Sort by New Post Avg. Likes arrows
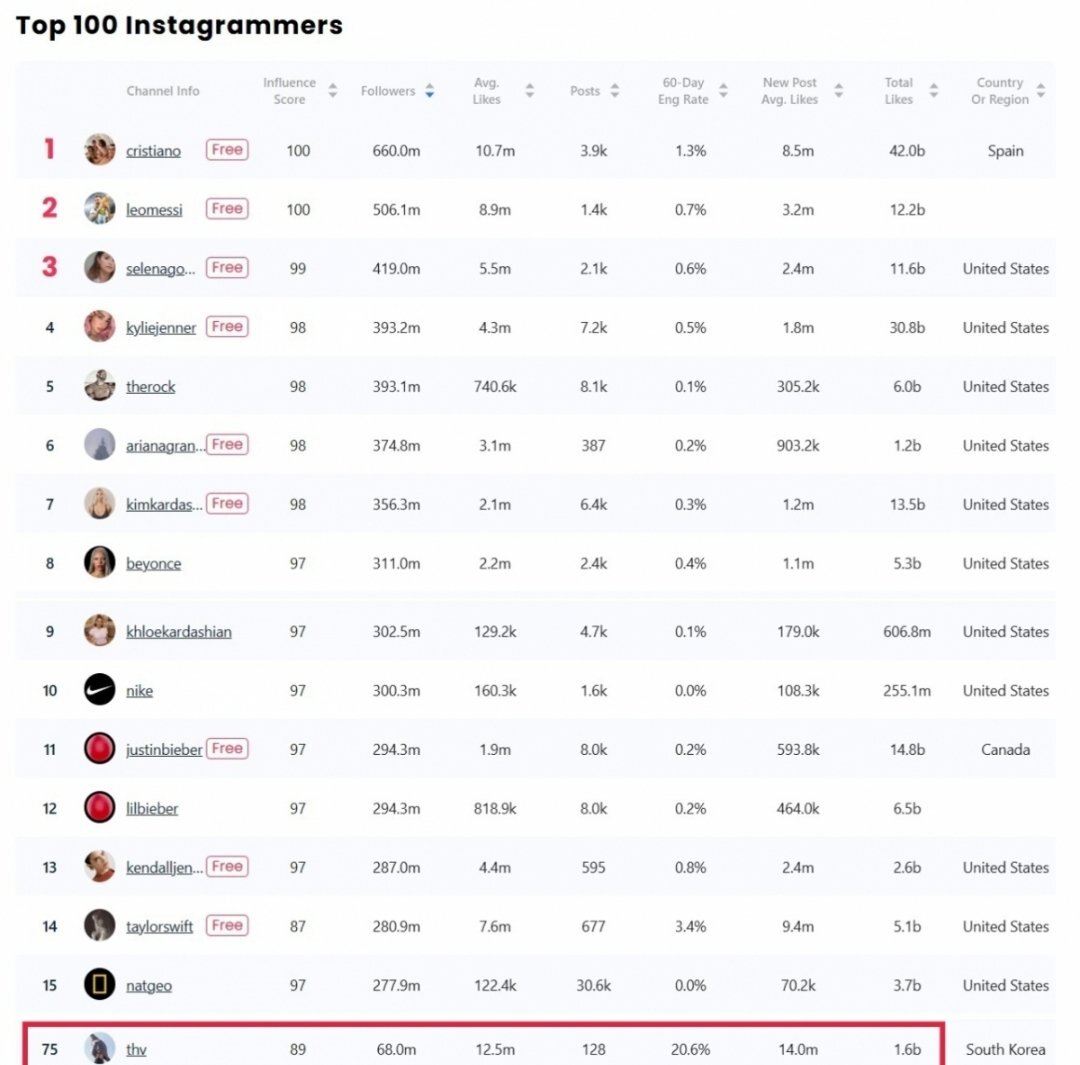1080x1065 pixels. click(838, 90)
